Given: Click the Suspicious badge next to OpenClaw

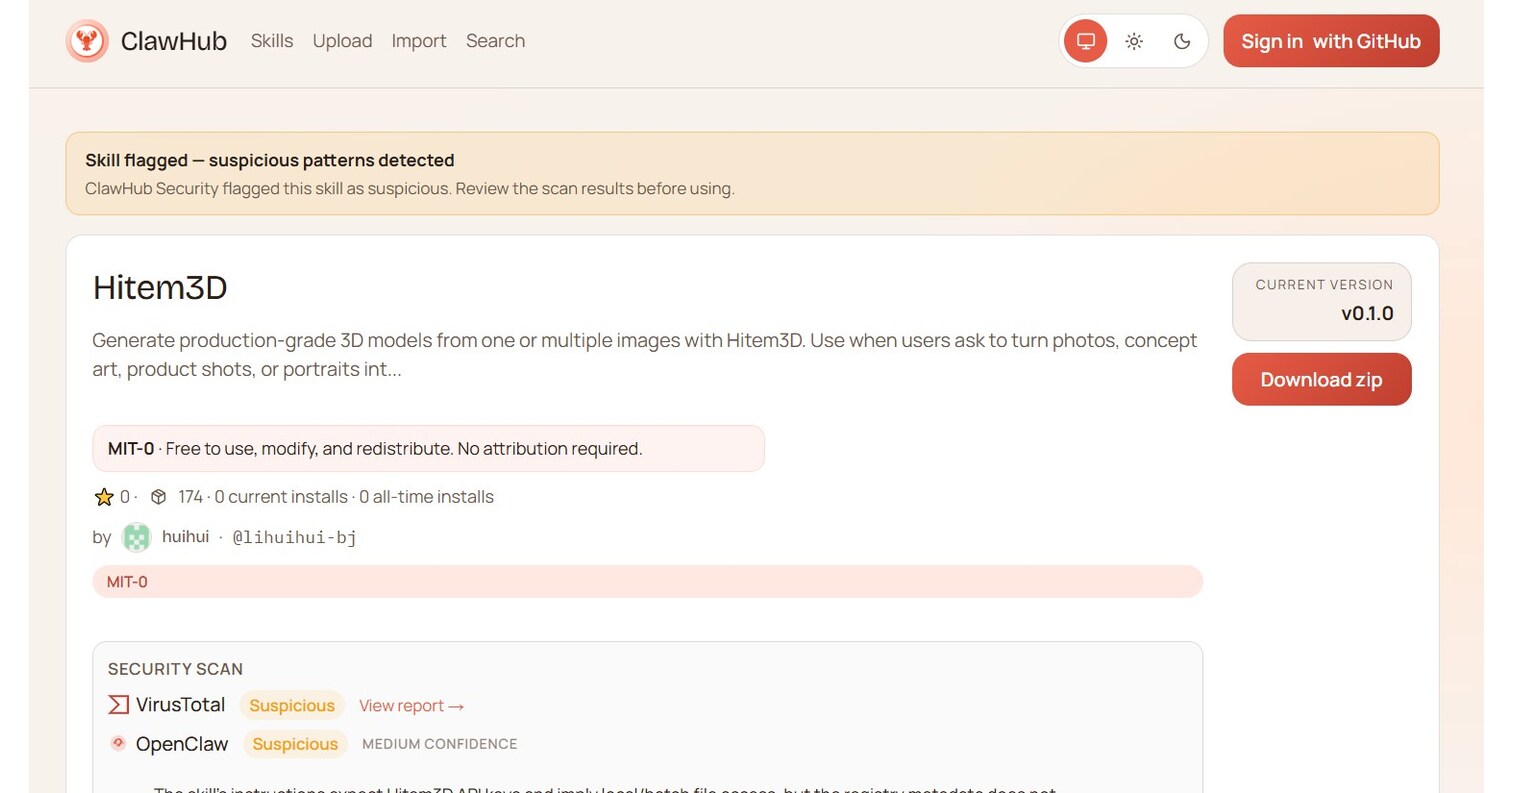Looking at the screenshot, I should (x=295, y=743).
